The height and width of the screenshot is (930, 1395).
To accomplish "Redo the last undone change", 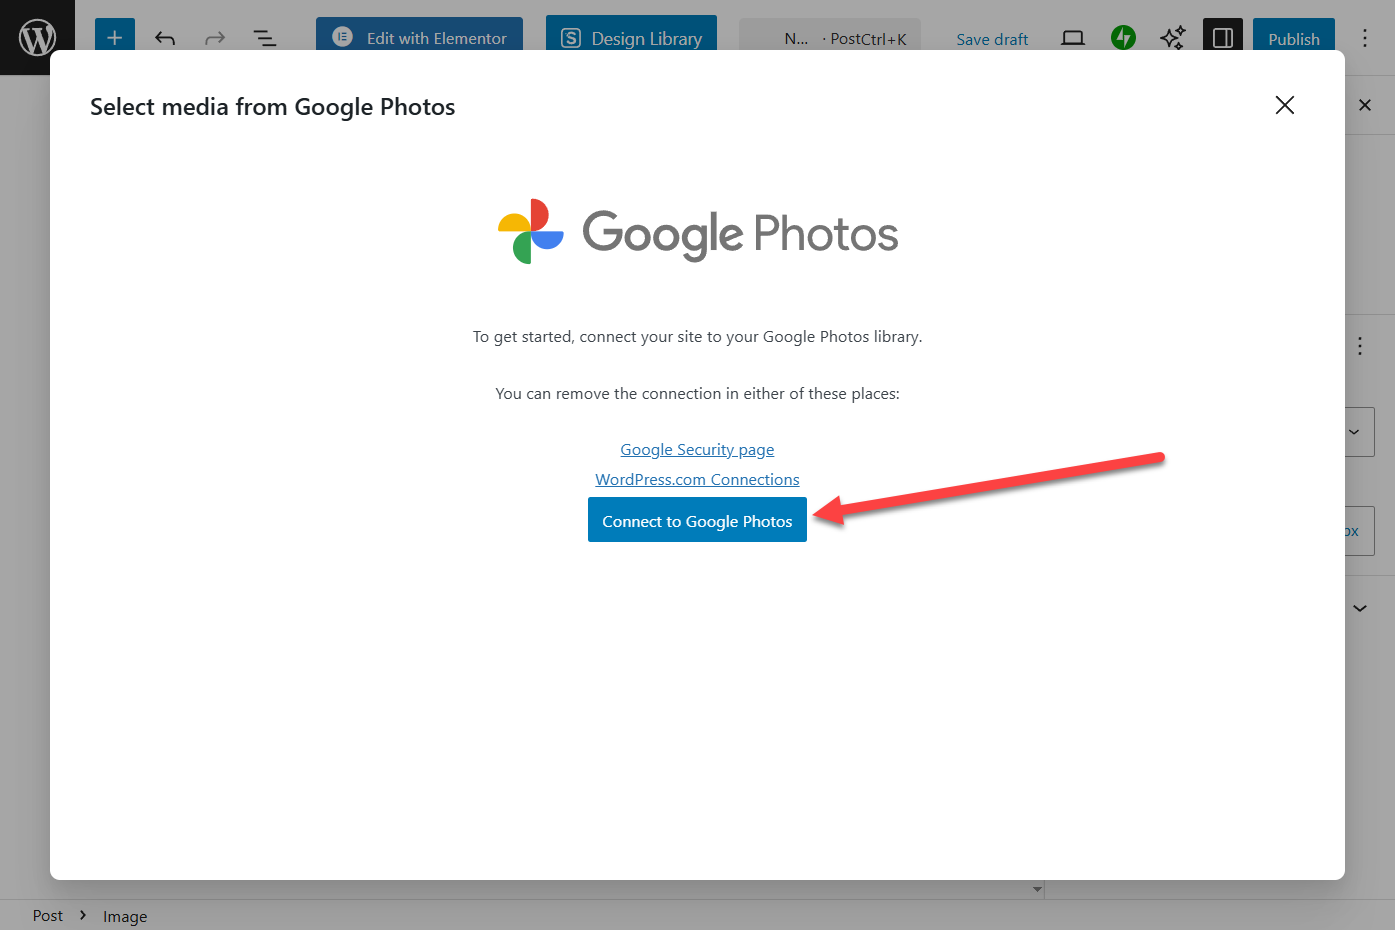I will coord(215,38).
